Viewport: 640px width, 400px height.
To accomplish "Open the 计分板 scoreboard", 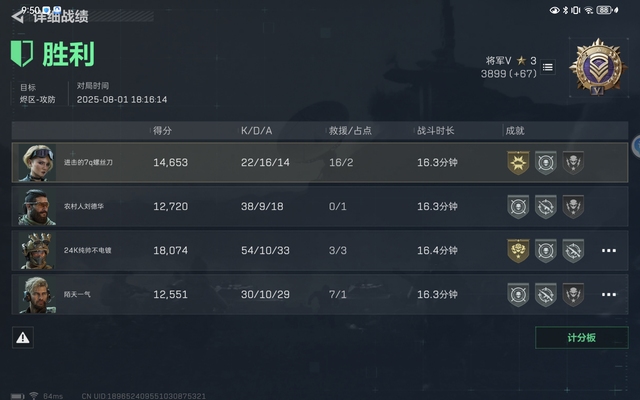I will [x=582, y=338].
